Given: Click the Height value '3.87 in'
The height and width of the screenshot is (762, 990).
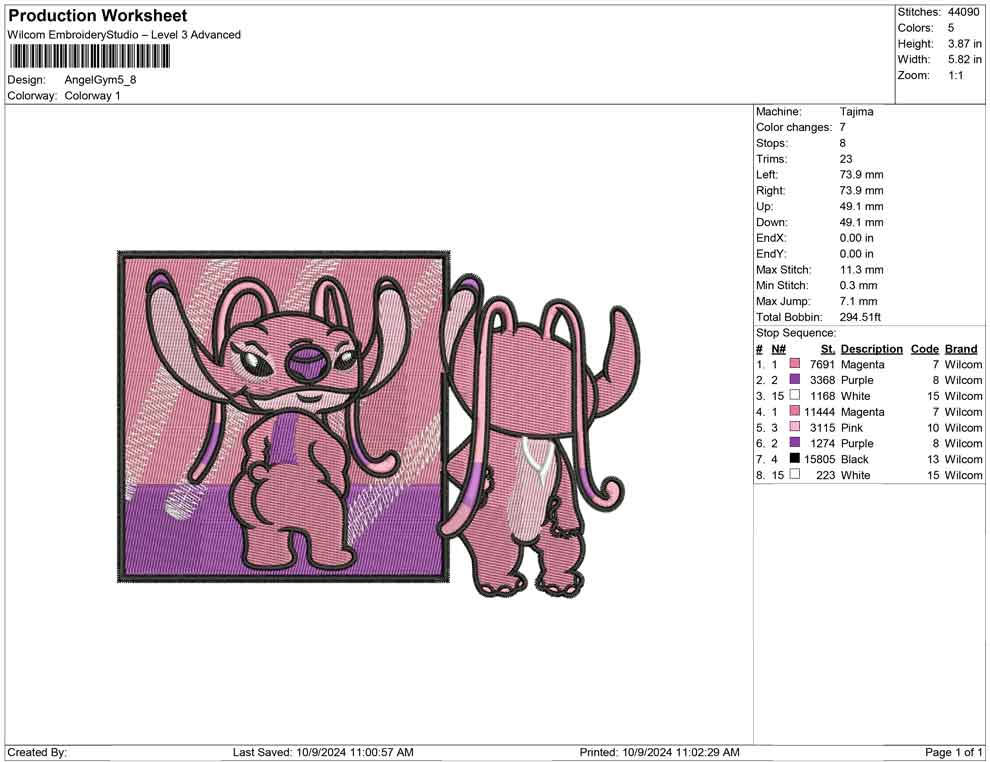Looking at the screenshot, I should (x=965, y=44).
